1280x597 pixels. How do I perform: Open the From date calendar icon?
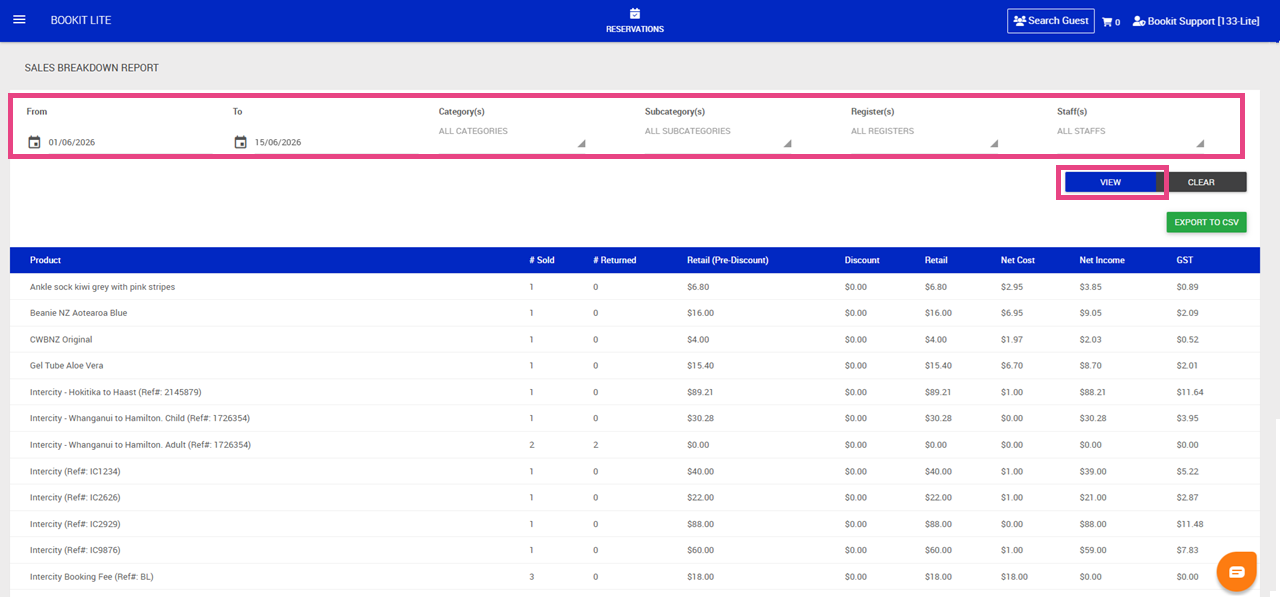click(x=34, y=142)
